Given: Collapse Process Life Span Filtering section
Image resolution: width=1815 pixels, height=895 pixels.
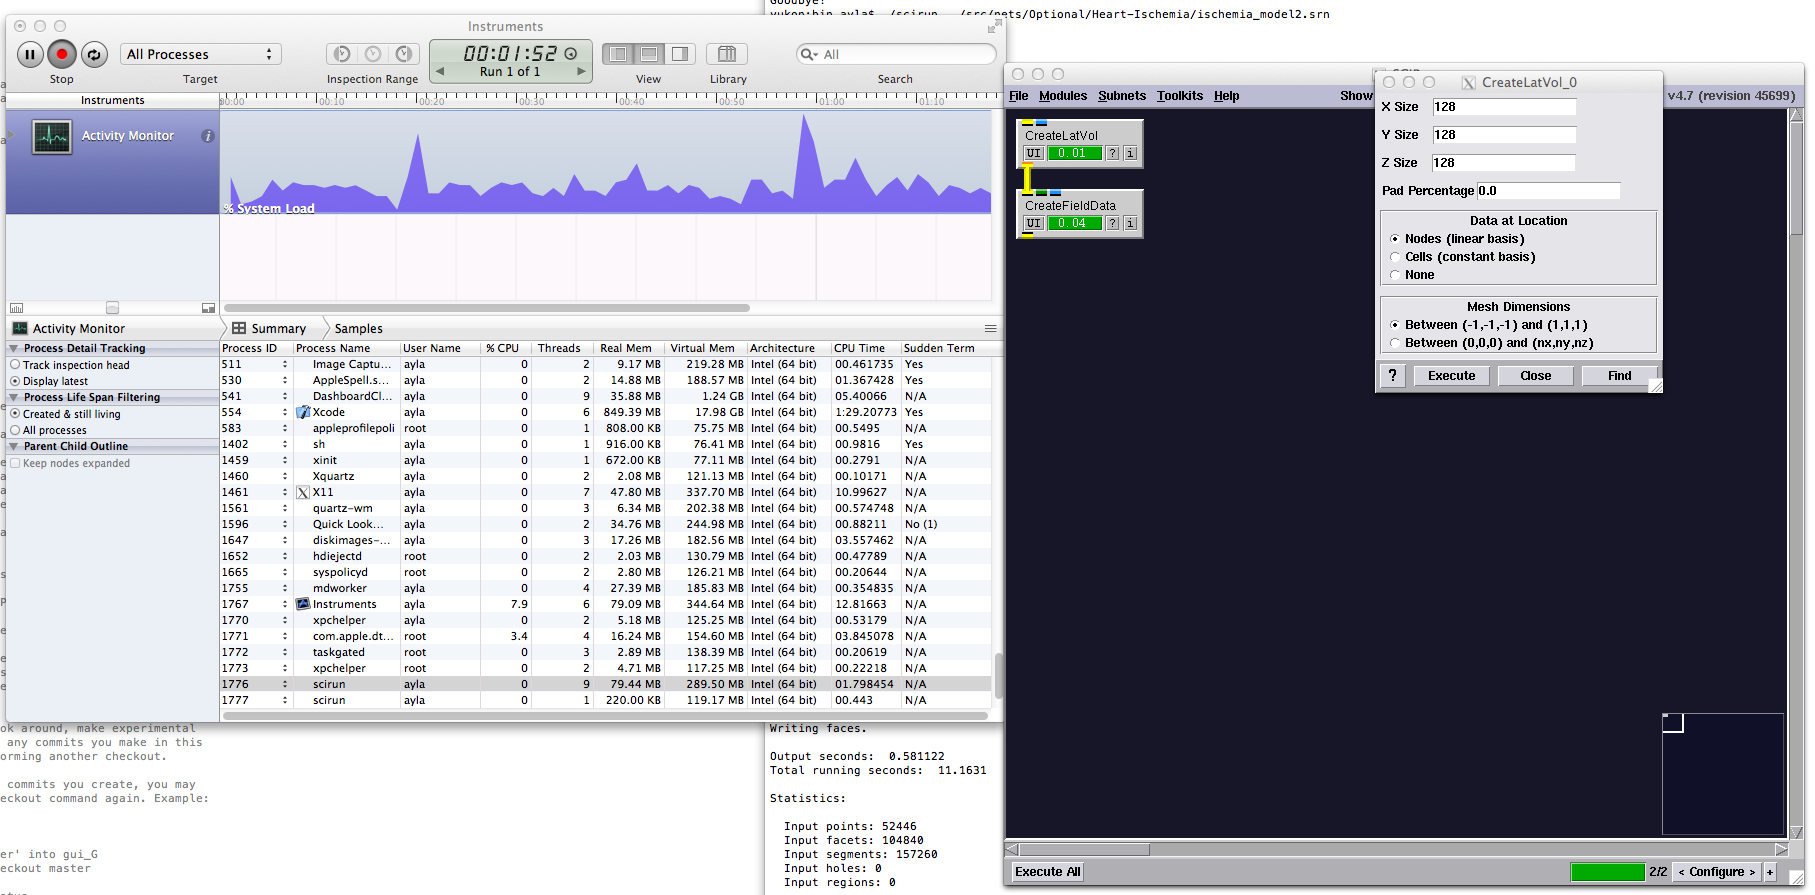Looking at the screenshot, I should coord(14,397).
